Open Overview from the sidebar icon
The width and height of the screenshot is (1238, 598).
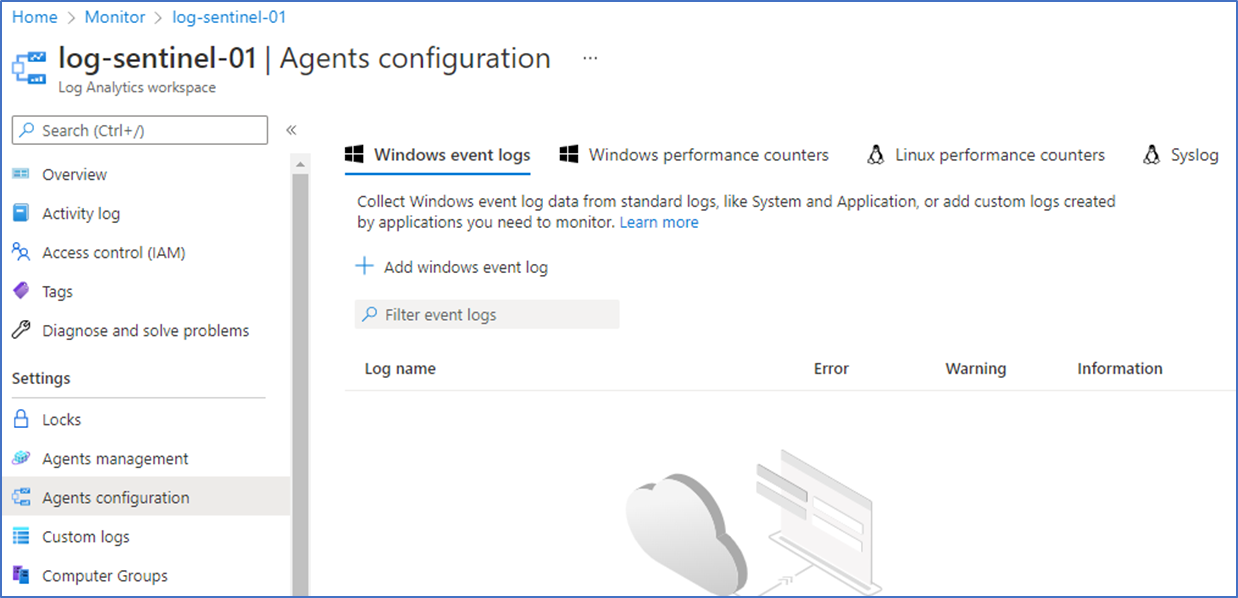tap(21, 174)
